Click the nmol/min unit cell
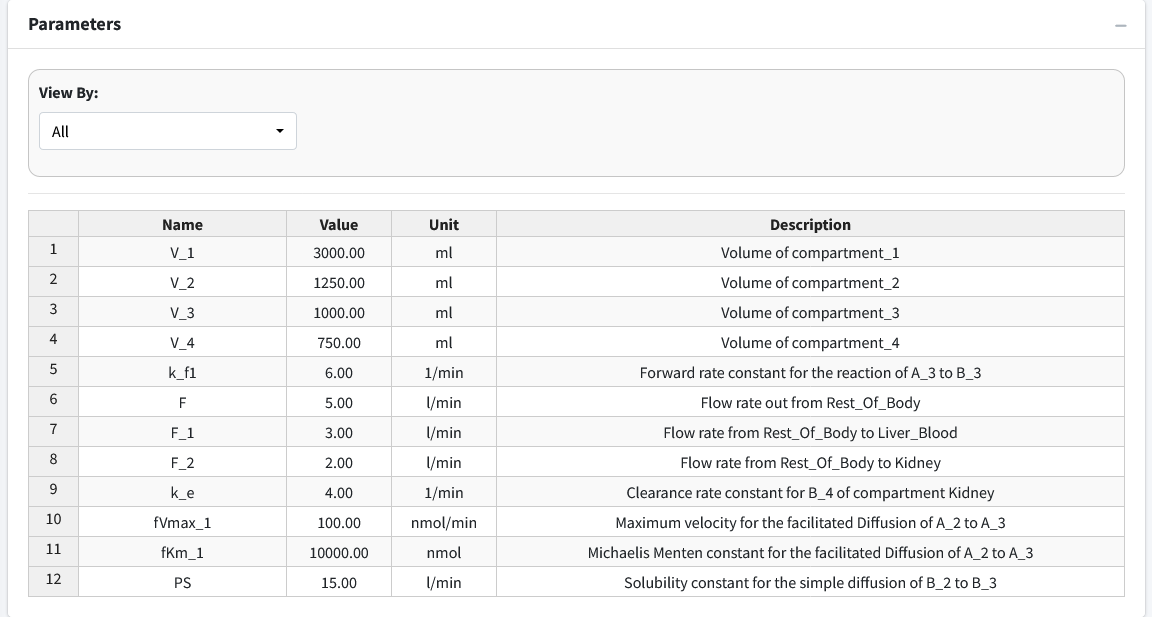 [444, 522]
